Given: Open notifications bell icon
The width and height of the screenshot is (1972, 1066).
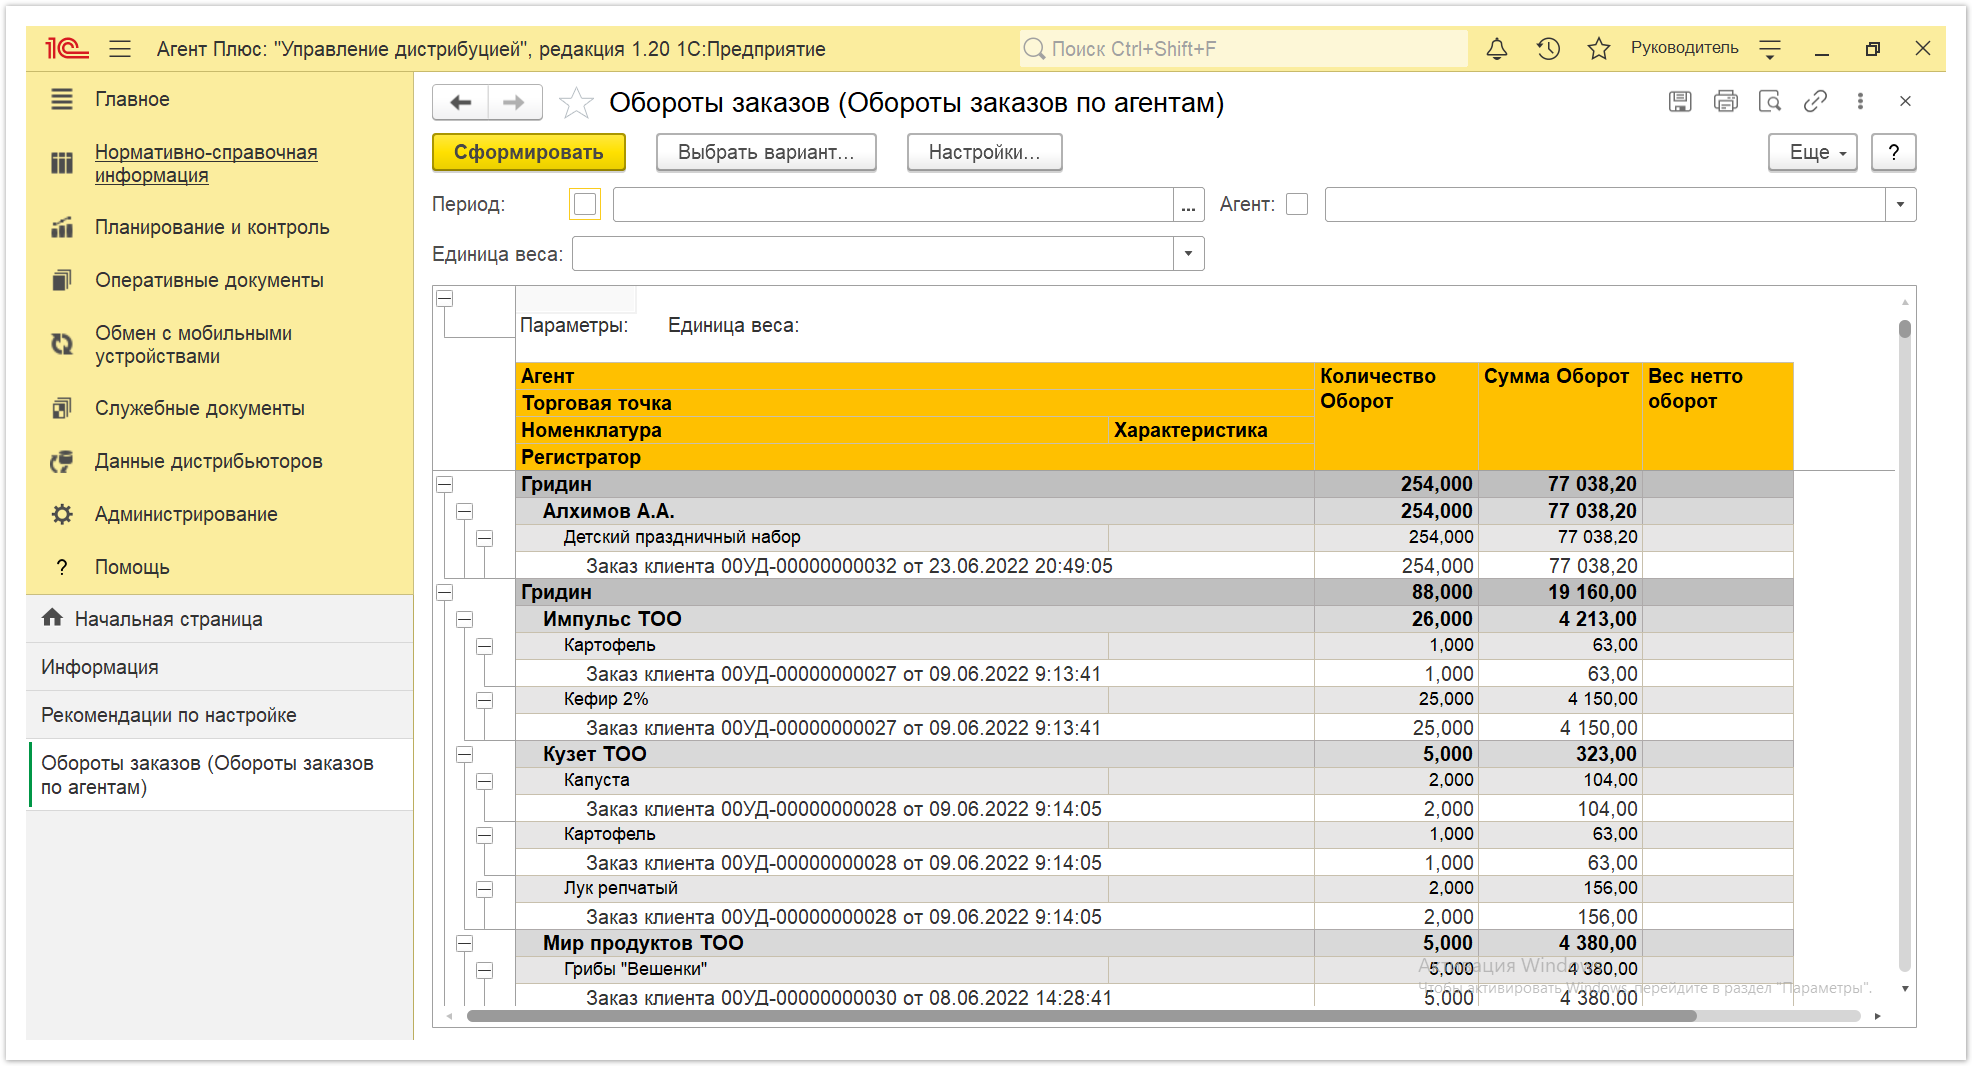Looking at the screenshot, I should point(1496,48).
